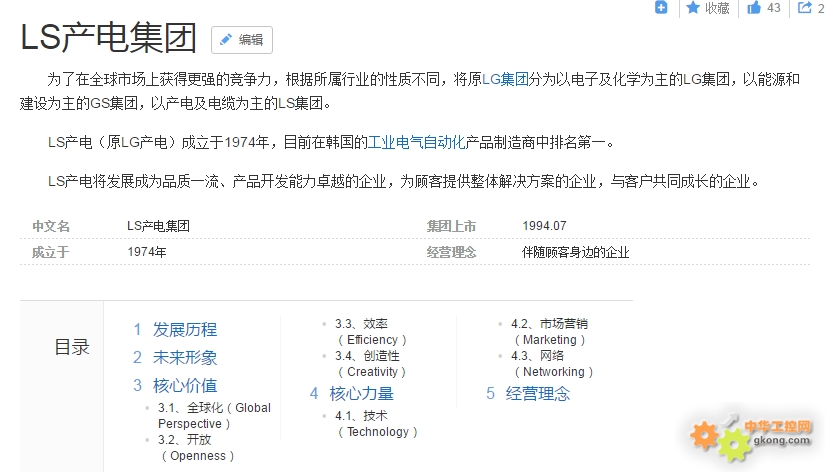Click the blue plus icon at top
This screenshot has height=472, width=825.
tap(661, 7)
